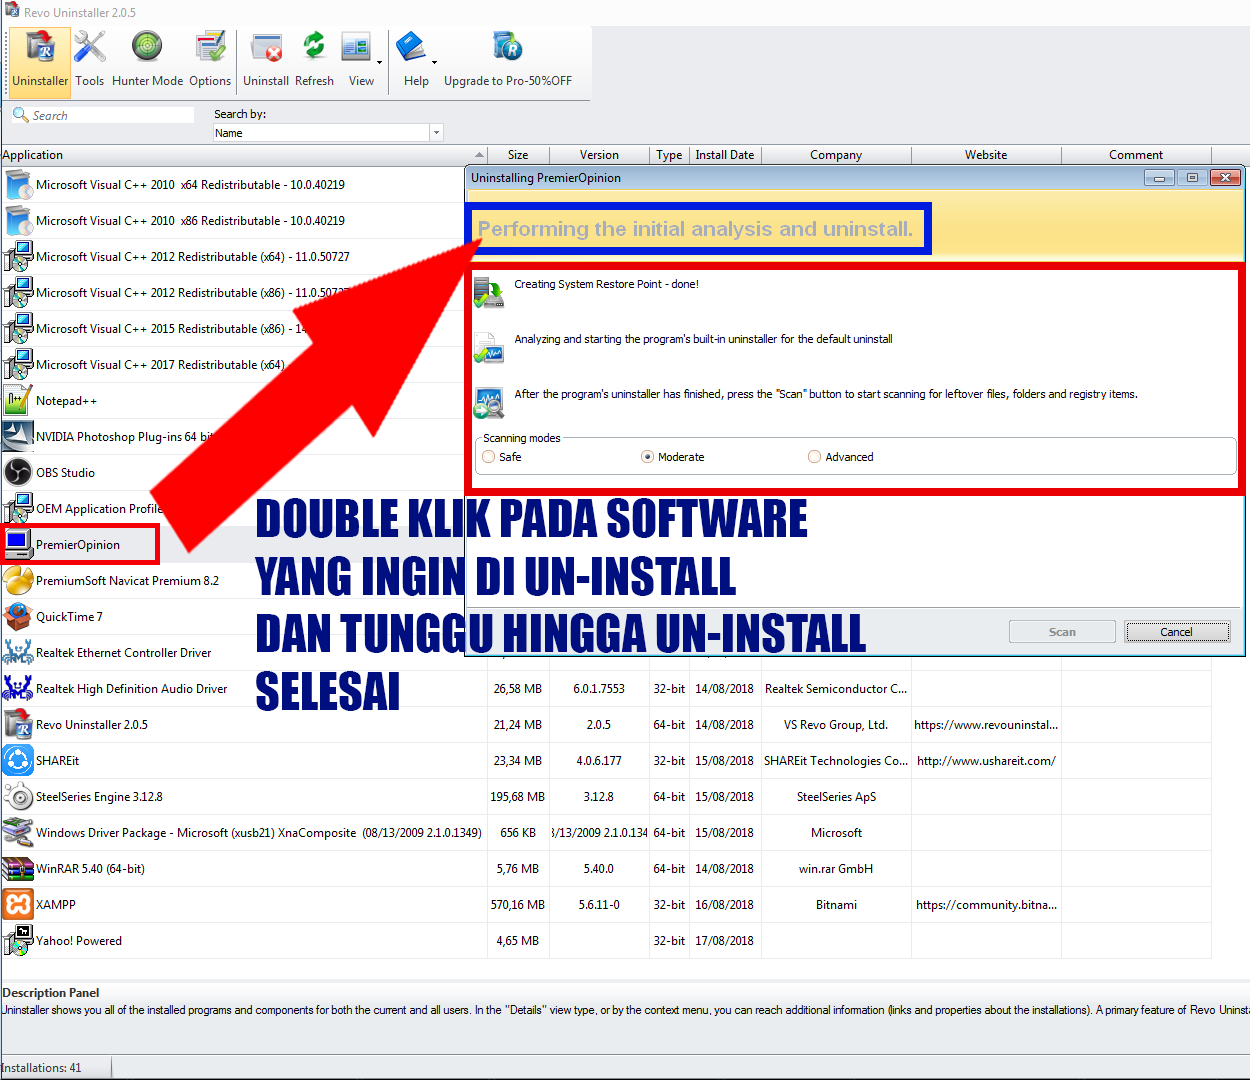
Task: Select NVIDIA Photoshop Plug-ins icon
Action: click(x=18, y=437)
